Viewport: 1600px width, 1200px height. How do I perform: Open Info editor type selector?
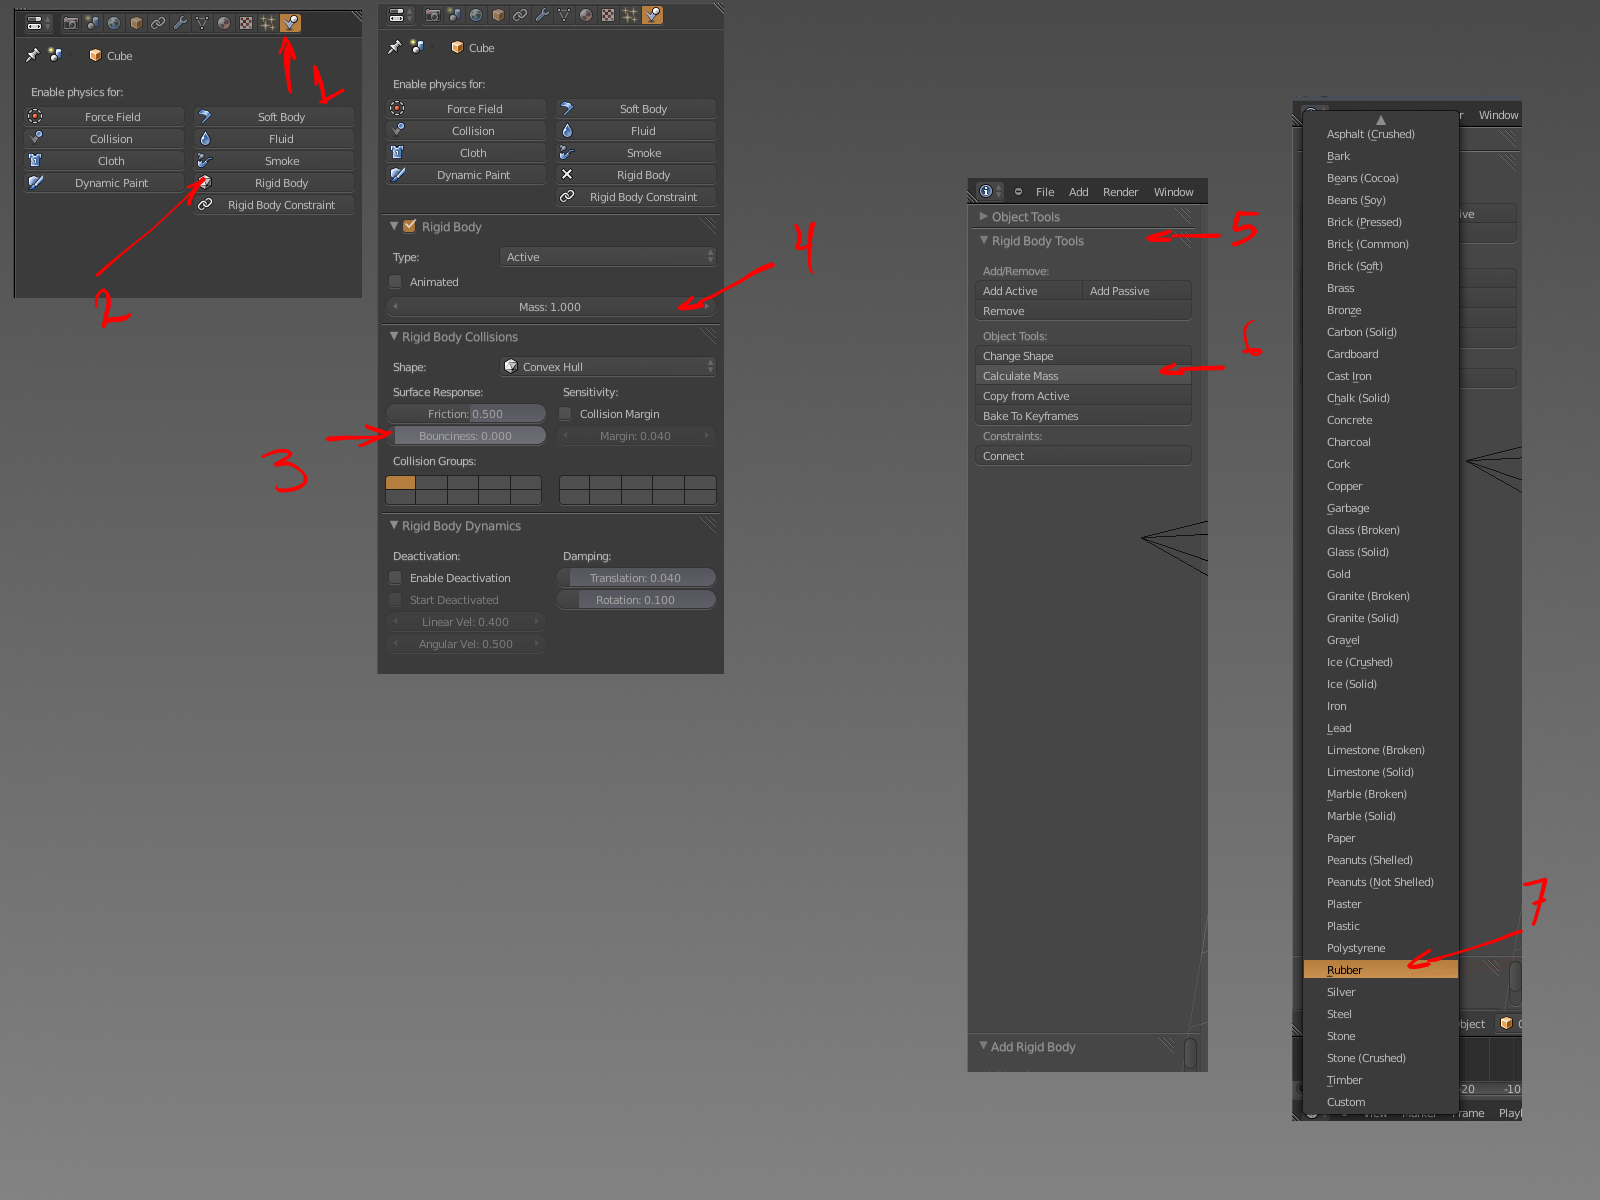pos(990,191)
